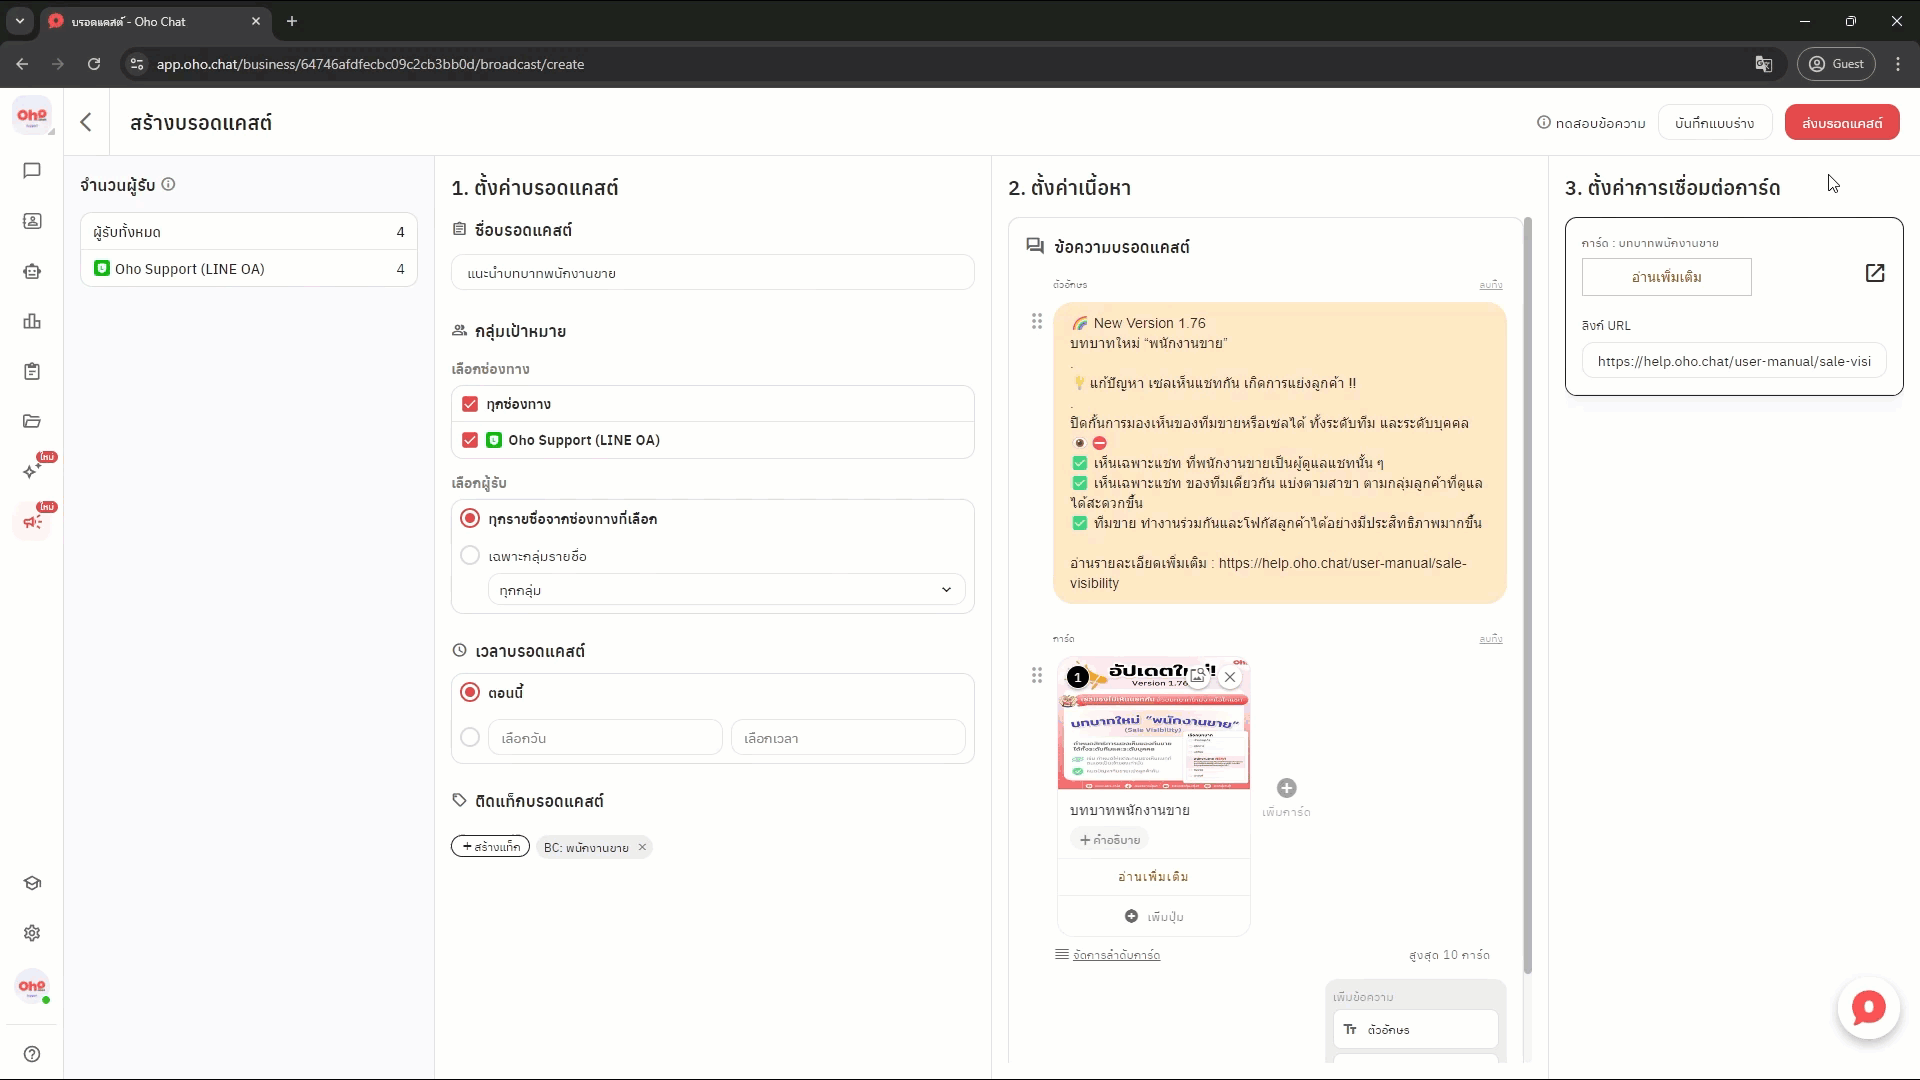The image size is (1920, 1080).
Task: Open the Broadcast megaphone sidebar icon
Action: [32, 521]
